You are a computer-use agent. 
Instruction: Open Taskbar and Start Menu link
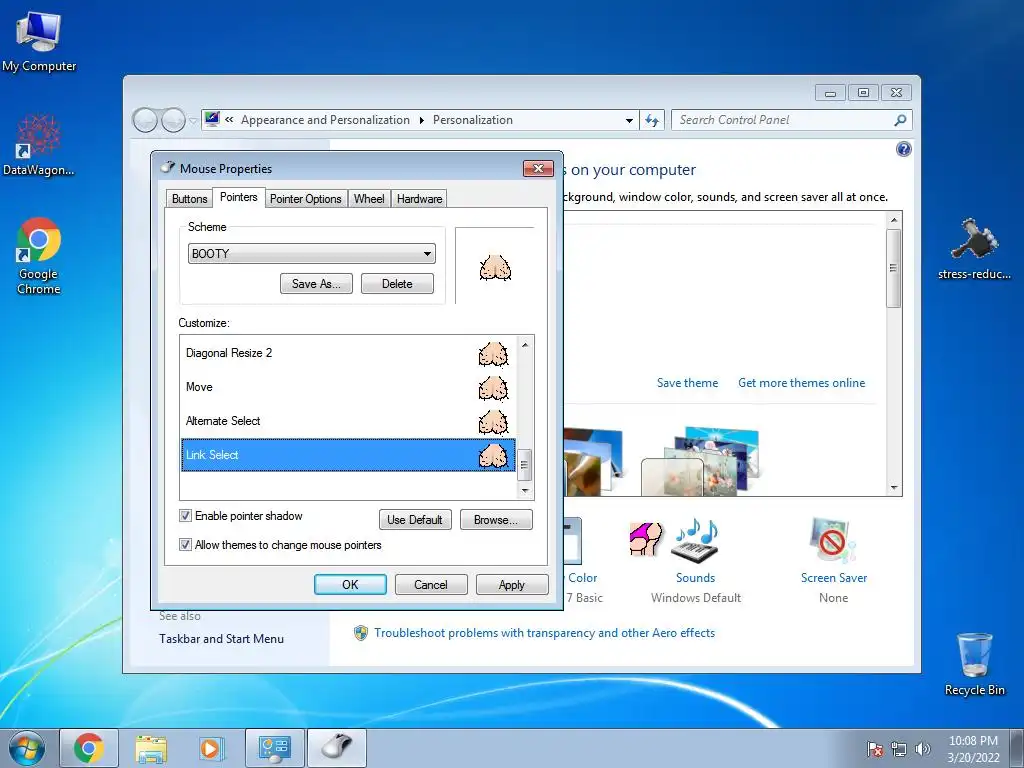(221, 639)
